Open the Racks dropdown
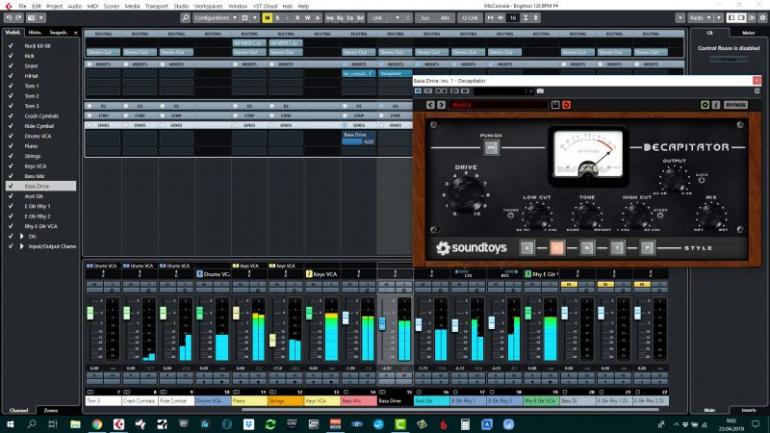The image size is (770, 433). coord(700,18)
